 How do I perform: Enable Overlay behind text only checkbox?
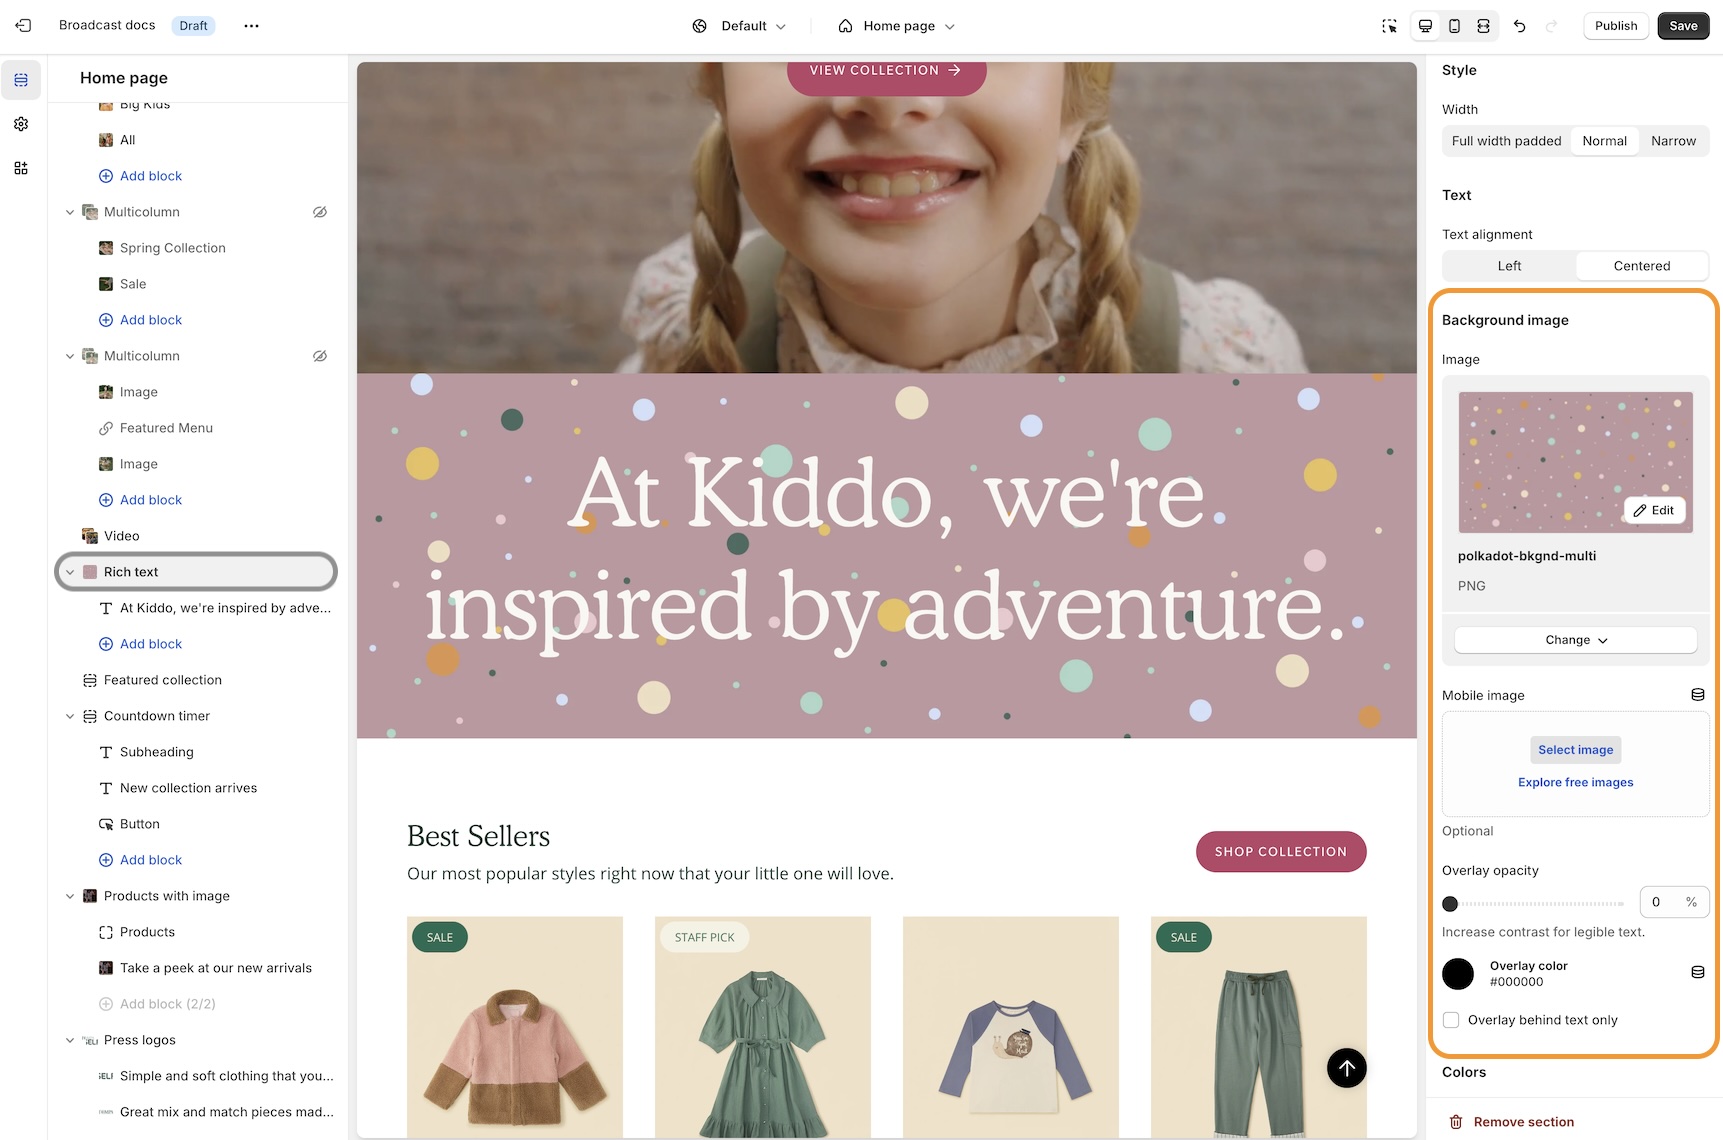click(x=1451, y=1020)
